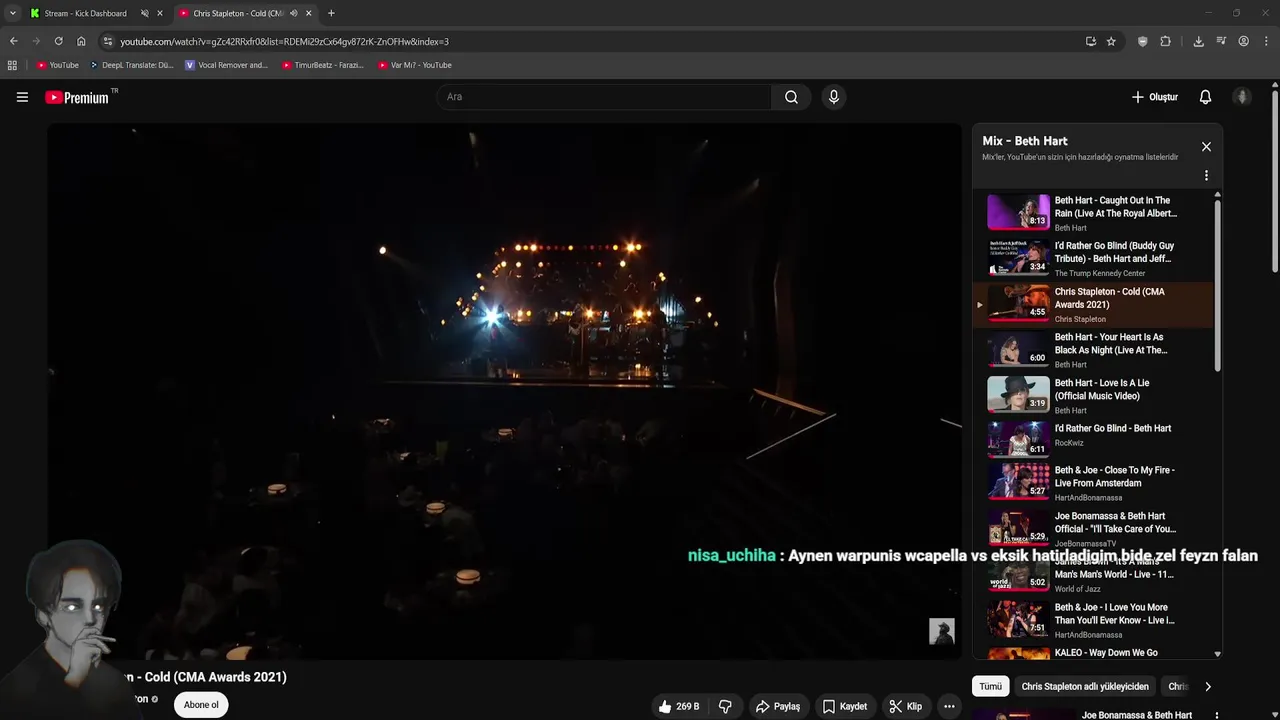Expand the tab search dropdown arrow
Screen dimensions: 1280x720
(x=12, y=13)
